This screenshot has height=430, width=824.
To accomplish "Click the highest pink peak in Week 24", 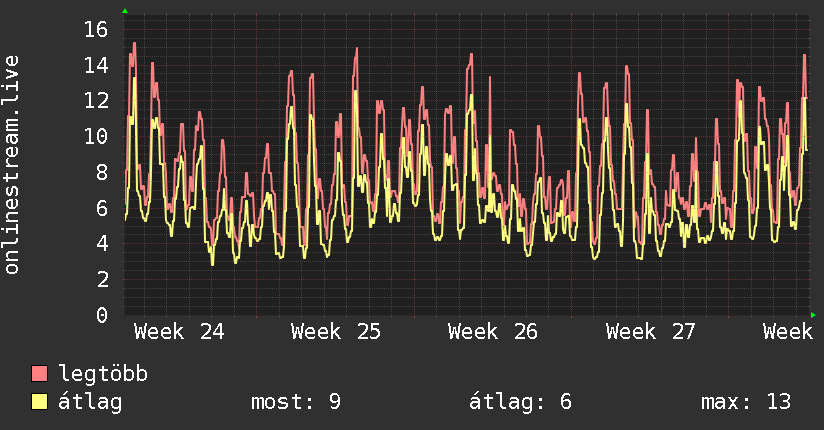I will [135, 44].
